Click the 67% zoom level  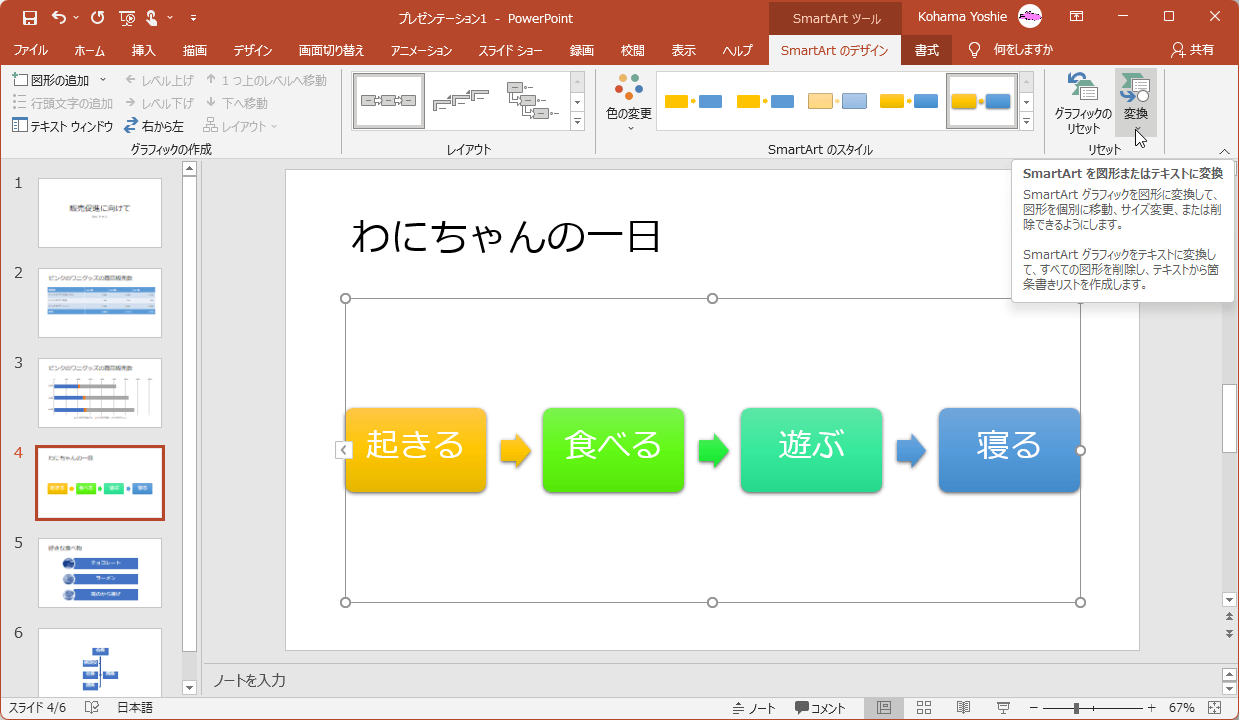tap(1181, 708)
